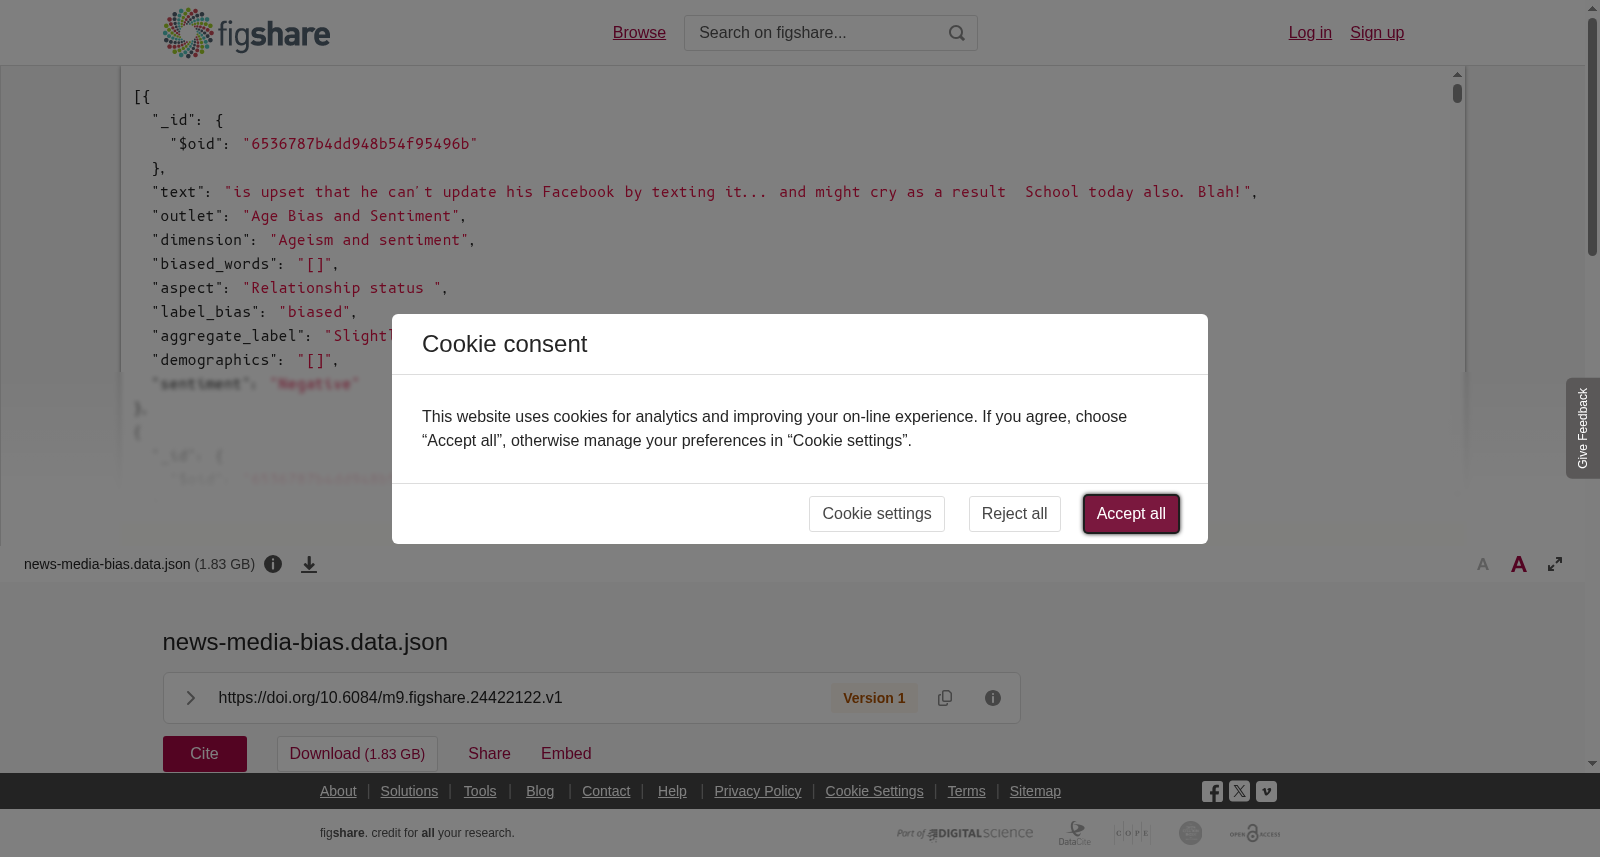This screenshot has width=1600, height=857.
Task: Open file info icon beside news-media-bias.data.json
Action: click(273, 564)
